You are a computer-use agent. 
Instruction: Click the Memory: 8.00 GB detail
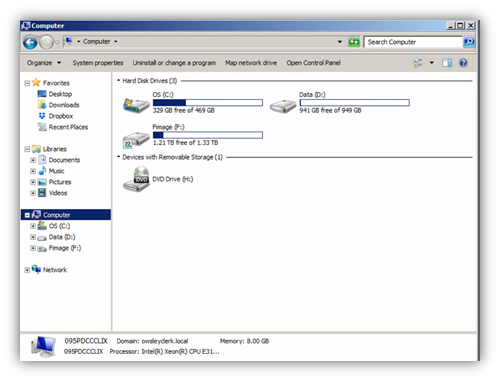tap(244, 341)
